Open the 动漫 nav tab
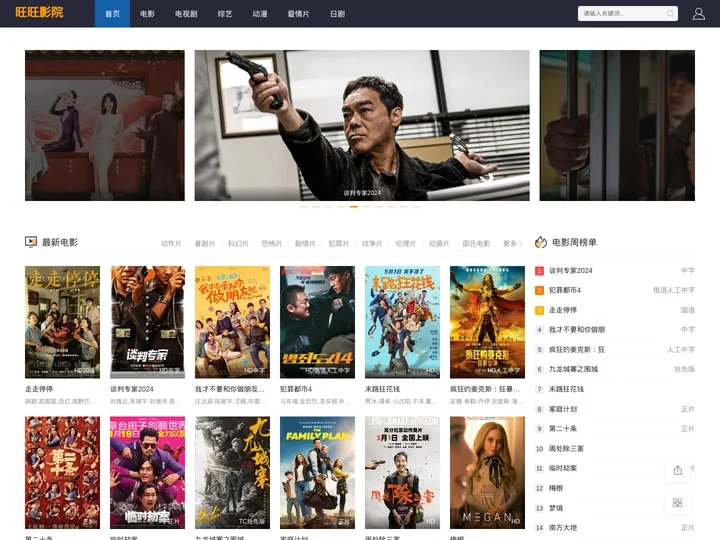The image size is (720, 540). click(x=260, y=14)
